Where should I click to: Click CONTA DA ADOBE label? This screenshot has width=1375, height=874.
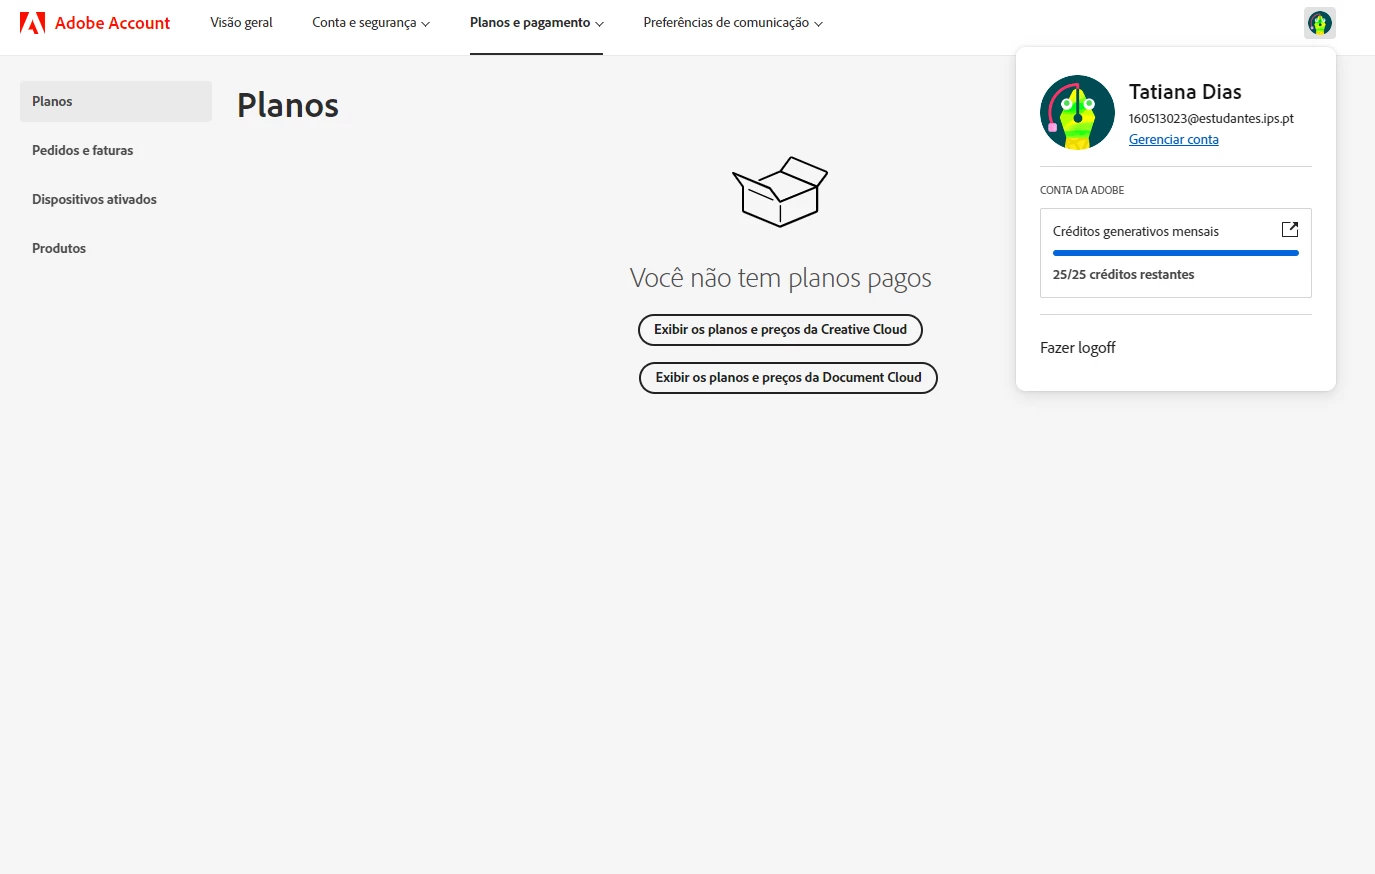pos(1082,190)
